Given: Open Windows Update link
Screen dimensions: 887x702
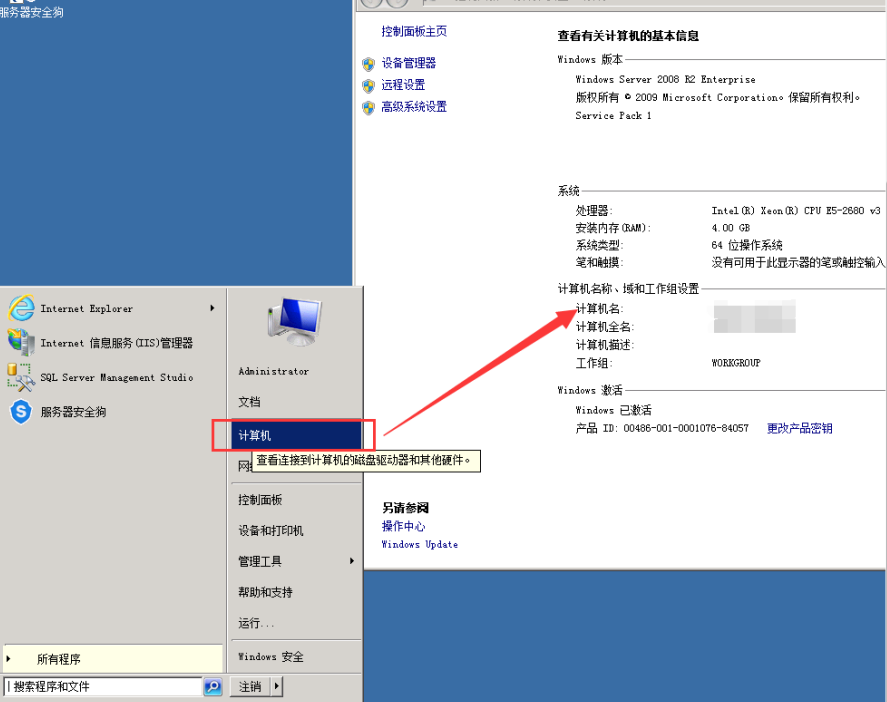Looking at the screenshot, I should click(x=419, y=545).
